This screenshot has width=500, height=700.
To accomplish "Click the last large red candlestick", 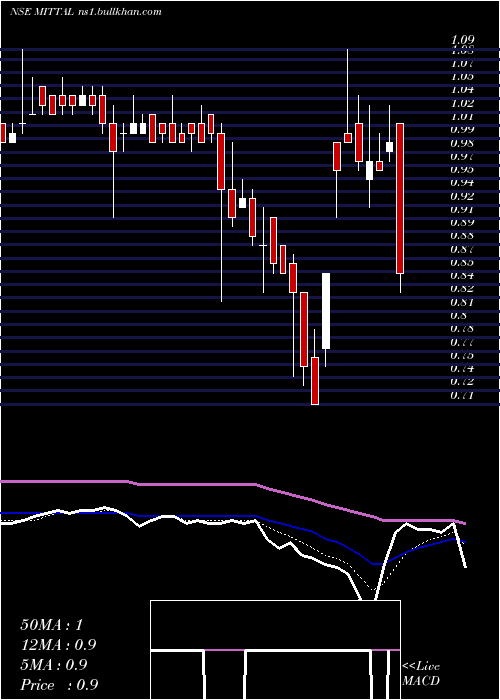I will (400, 198).
